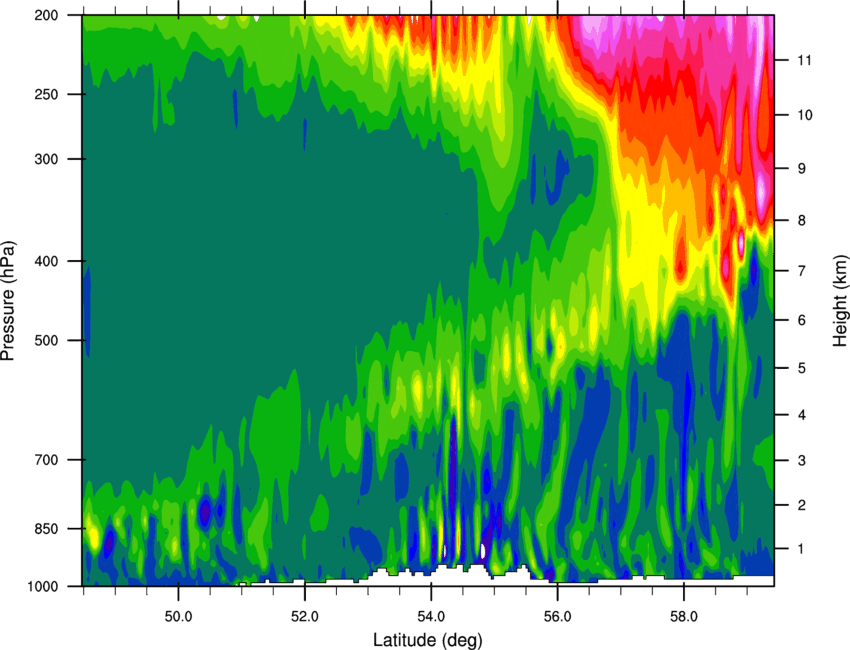Click the 10 km height label
This screenshot has height=650, width=850.
click(x=805, y=115)
